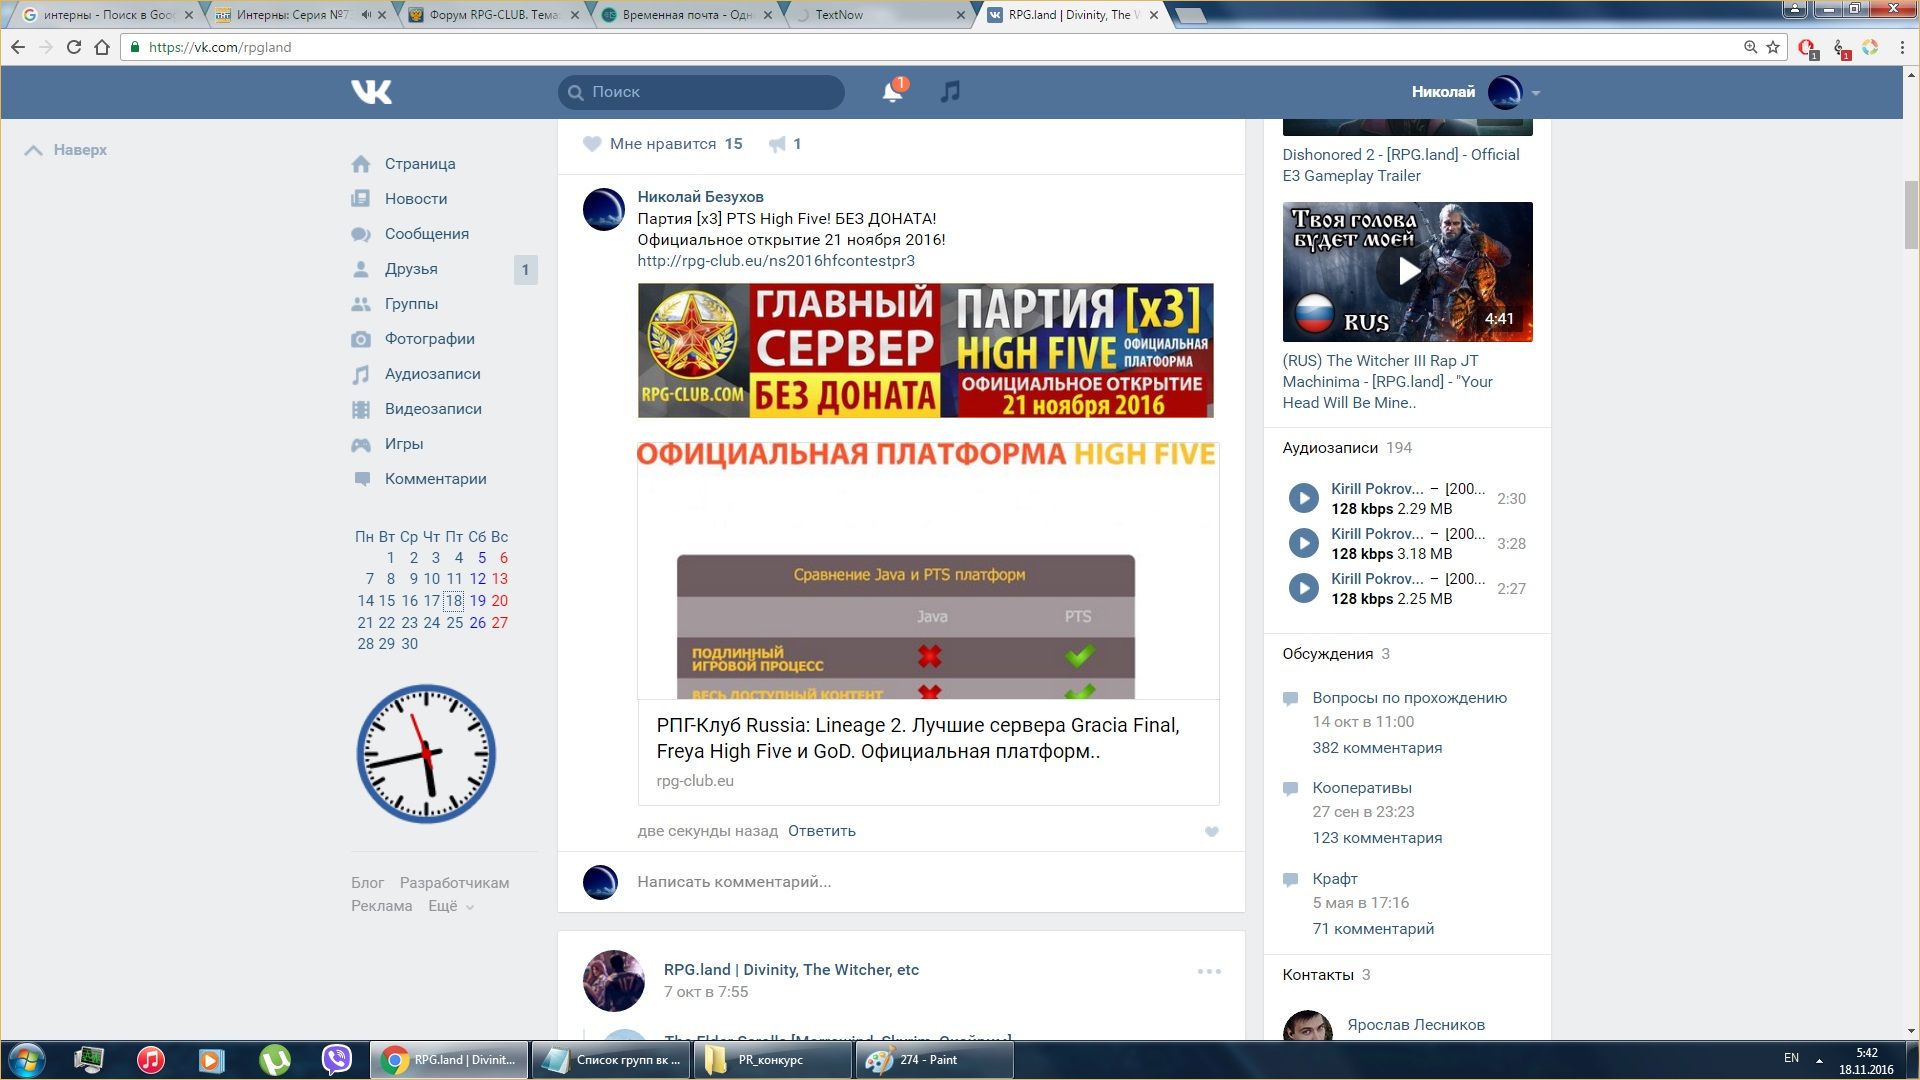
Task: Like the post with heart icon
Action: pyautogui.click(x=592, y=144)
